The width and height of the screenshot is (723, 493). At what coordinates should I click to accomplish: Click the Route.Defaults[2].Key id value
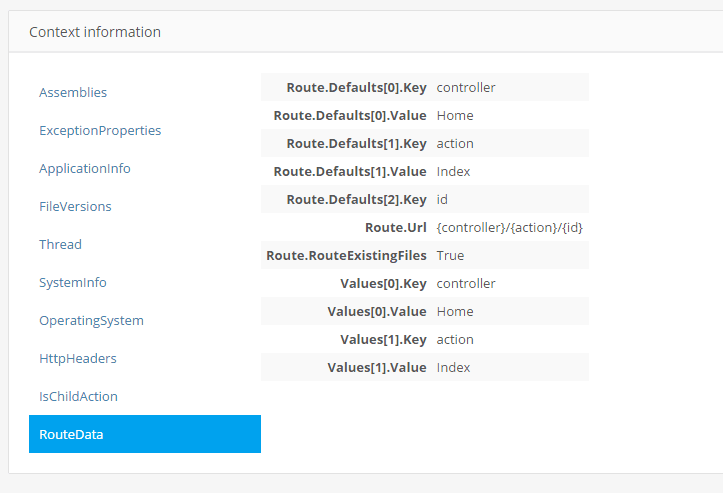coord(443,199)
